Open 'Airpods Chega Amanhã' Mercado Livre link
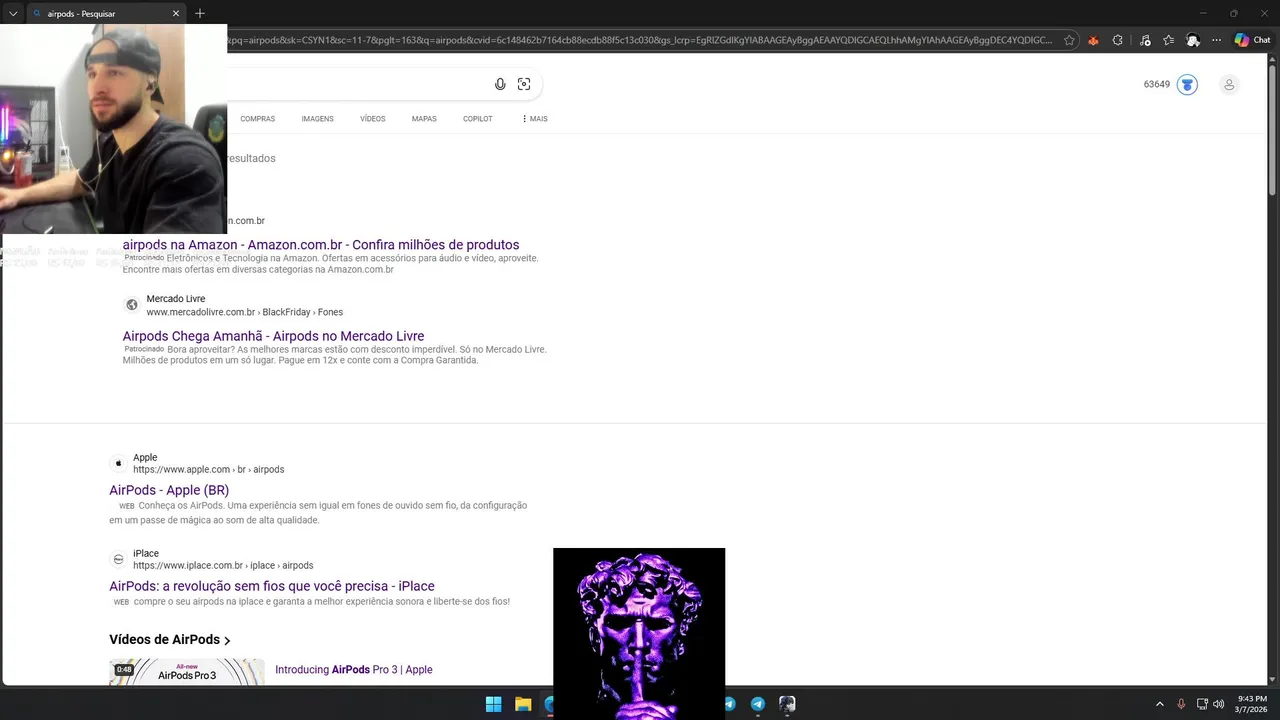 coord(273,336)
